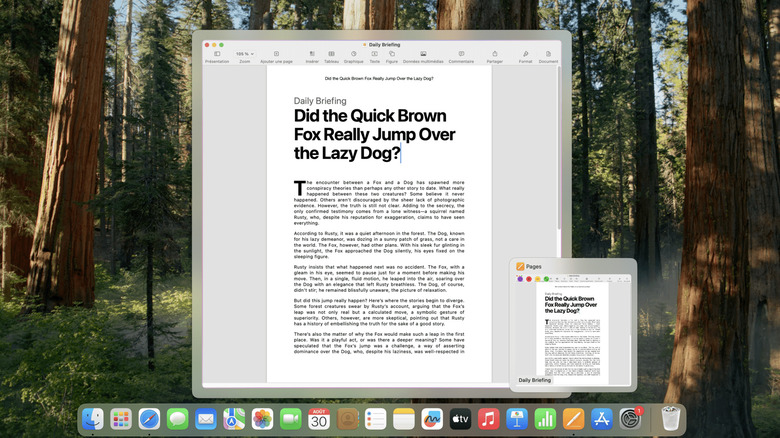Open Apple TV from the Dock
The image size is (780, 438).
460,419
